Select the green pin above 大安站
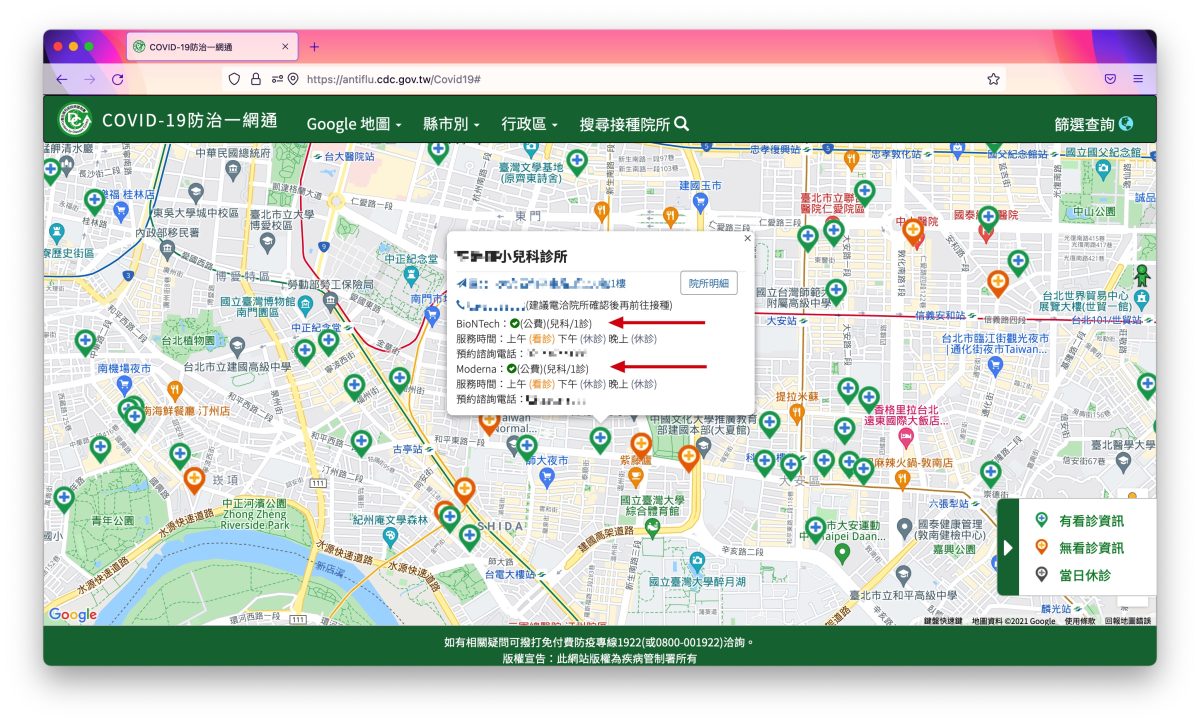The image size is (1200, 723). [x=837, y=291]
